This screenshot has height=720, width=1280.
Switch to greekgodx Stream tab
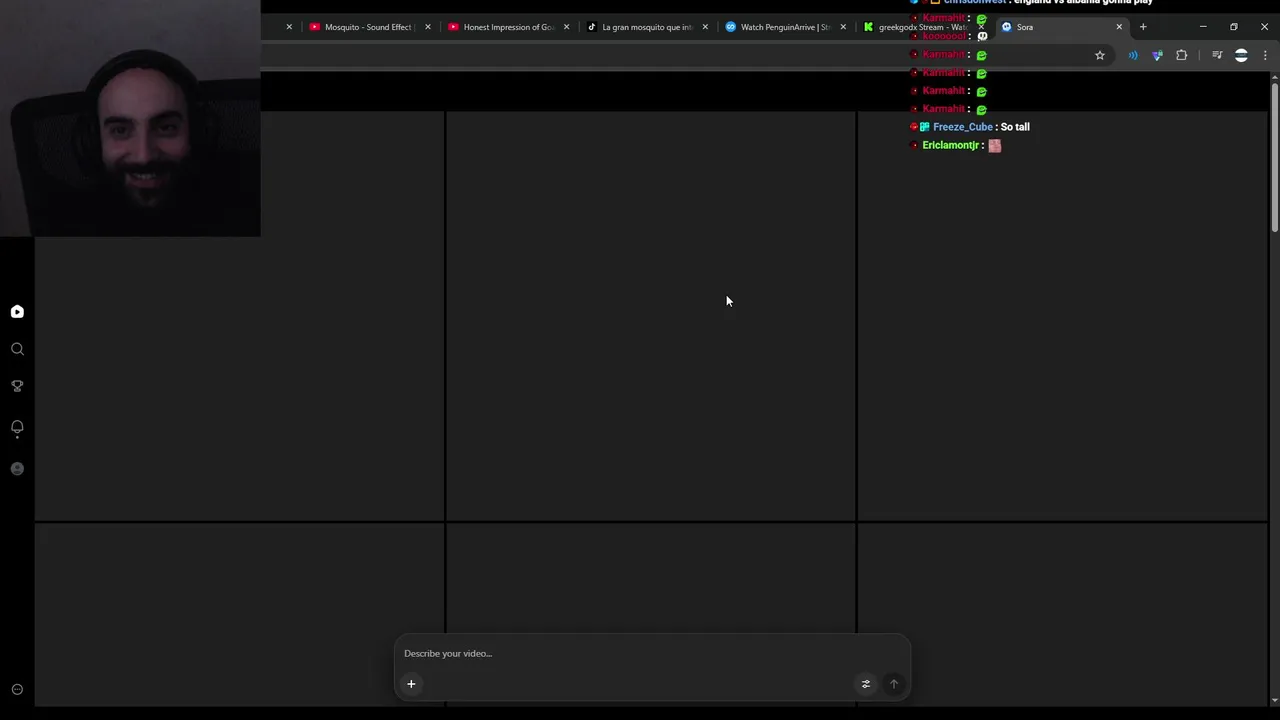[x=922, y=27]
